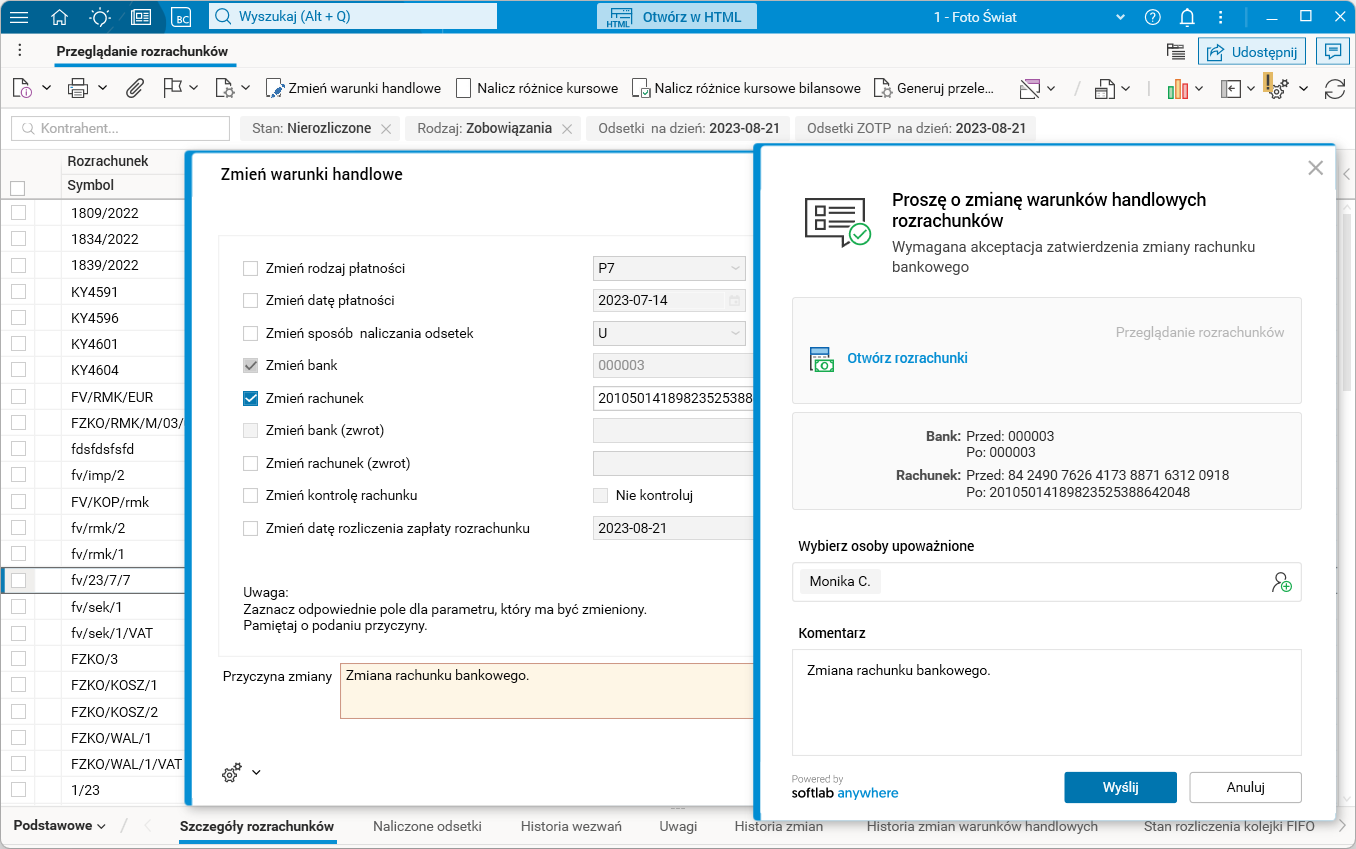1356x849 pixels.
Task: Click the bar chart icon
Action: pyautogui.click(x=1178, y=88)
